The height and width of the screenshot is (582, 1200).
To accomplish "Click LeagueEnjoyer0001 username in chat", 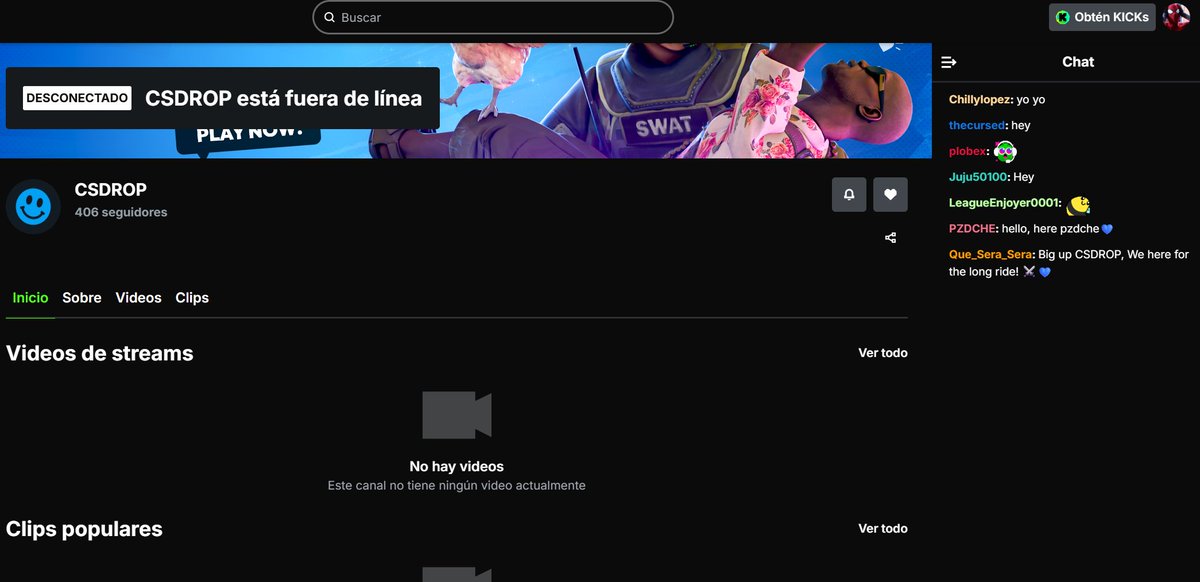I will [1003, 203].
